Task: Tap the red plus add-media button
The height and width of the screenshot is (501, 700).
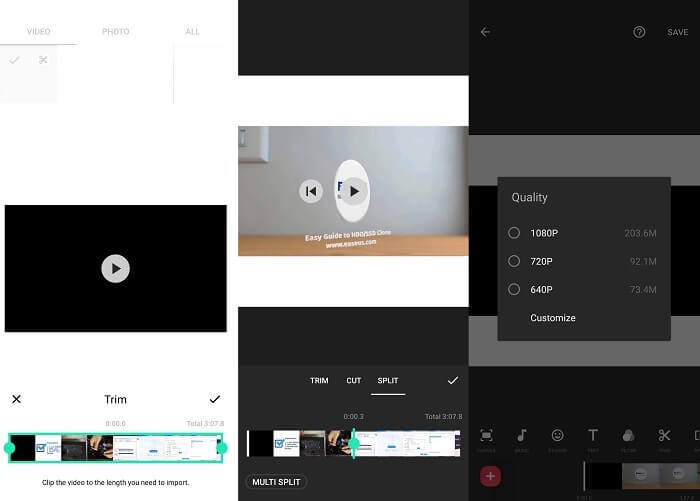Action: (490, 476)
